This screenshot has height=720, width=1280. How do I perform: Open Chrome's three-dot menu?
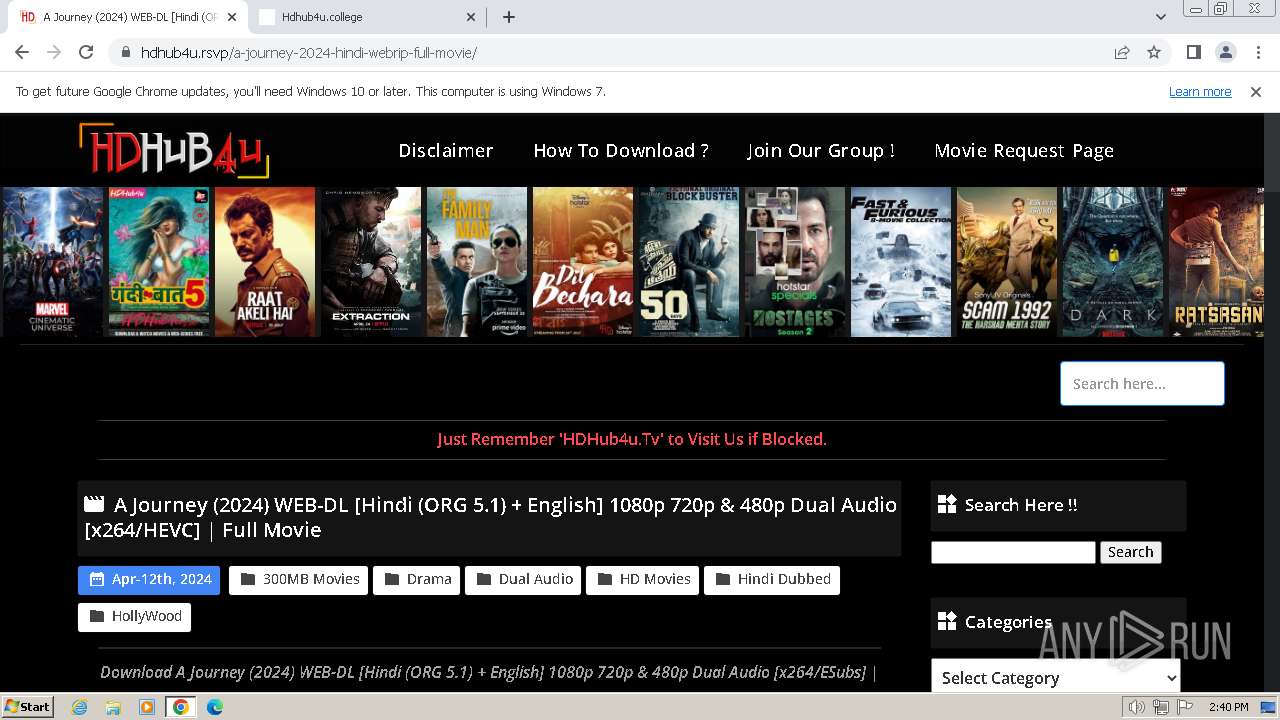tap(1257, 52)
